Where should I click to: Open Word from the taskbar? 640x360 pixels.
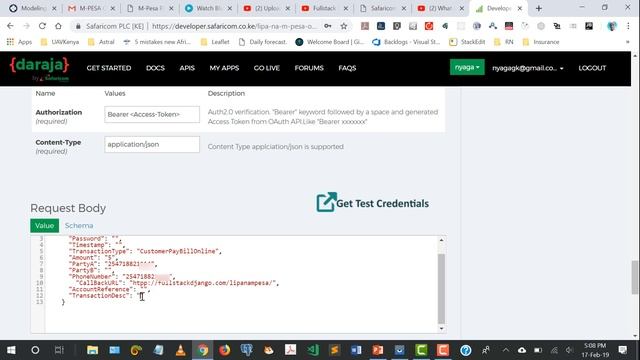coord(356,350)
